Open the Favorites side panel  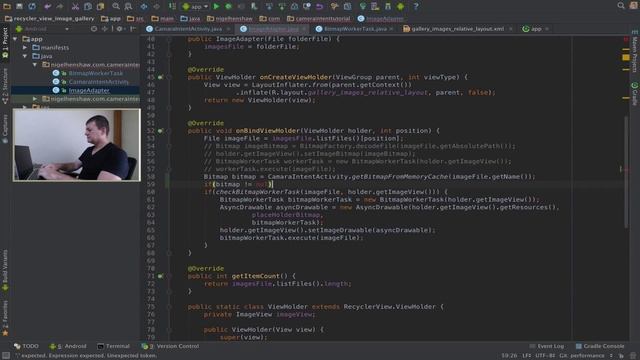[x=5, y=318]
